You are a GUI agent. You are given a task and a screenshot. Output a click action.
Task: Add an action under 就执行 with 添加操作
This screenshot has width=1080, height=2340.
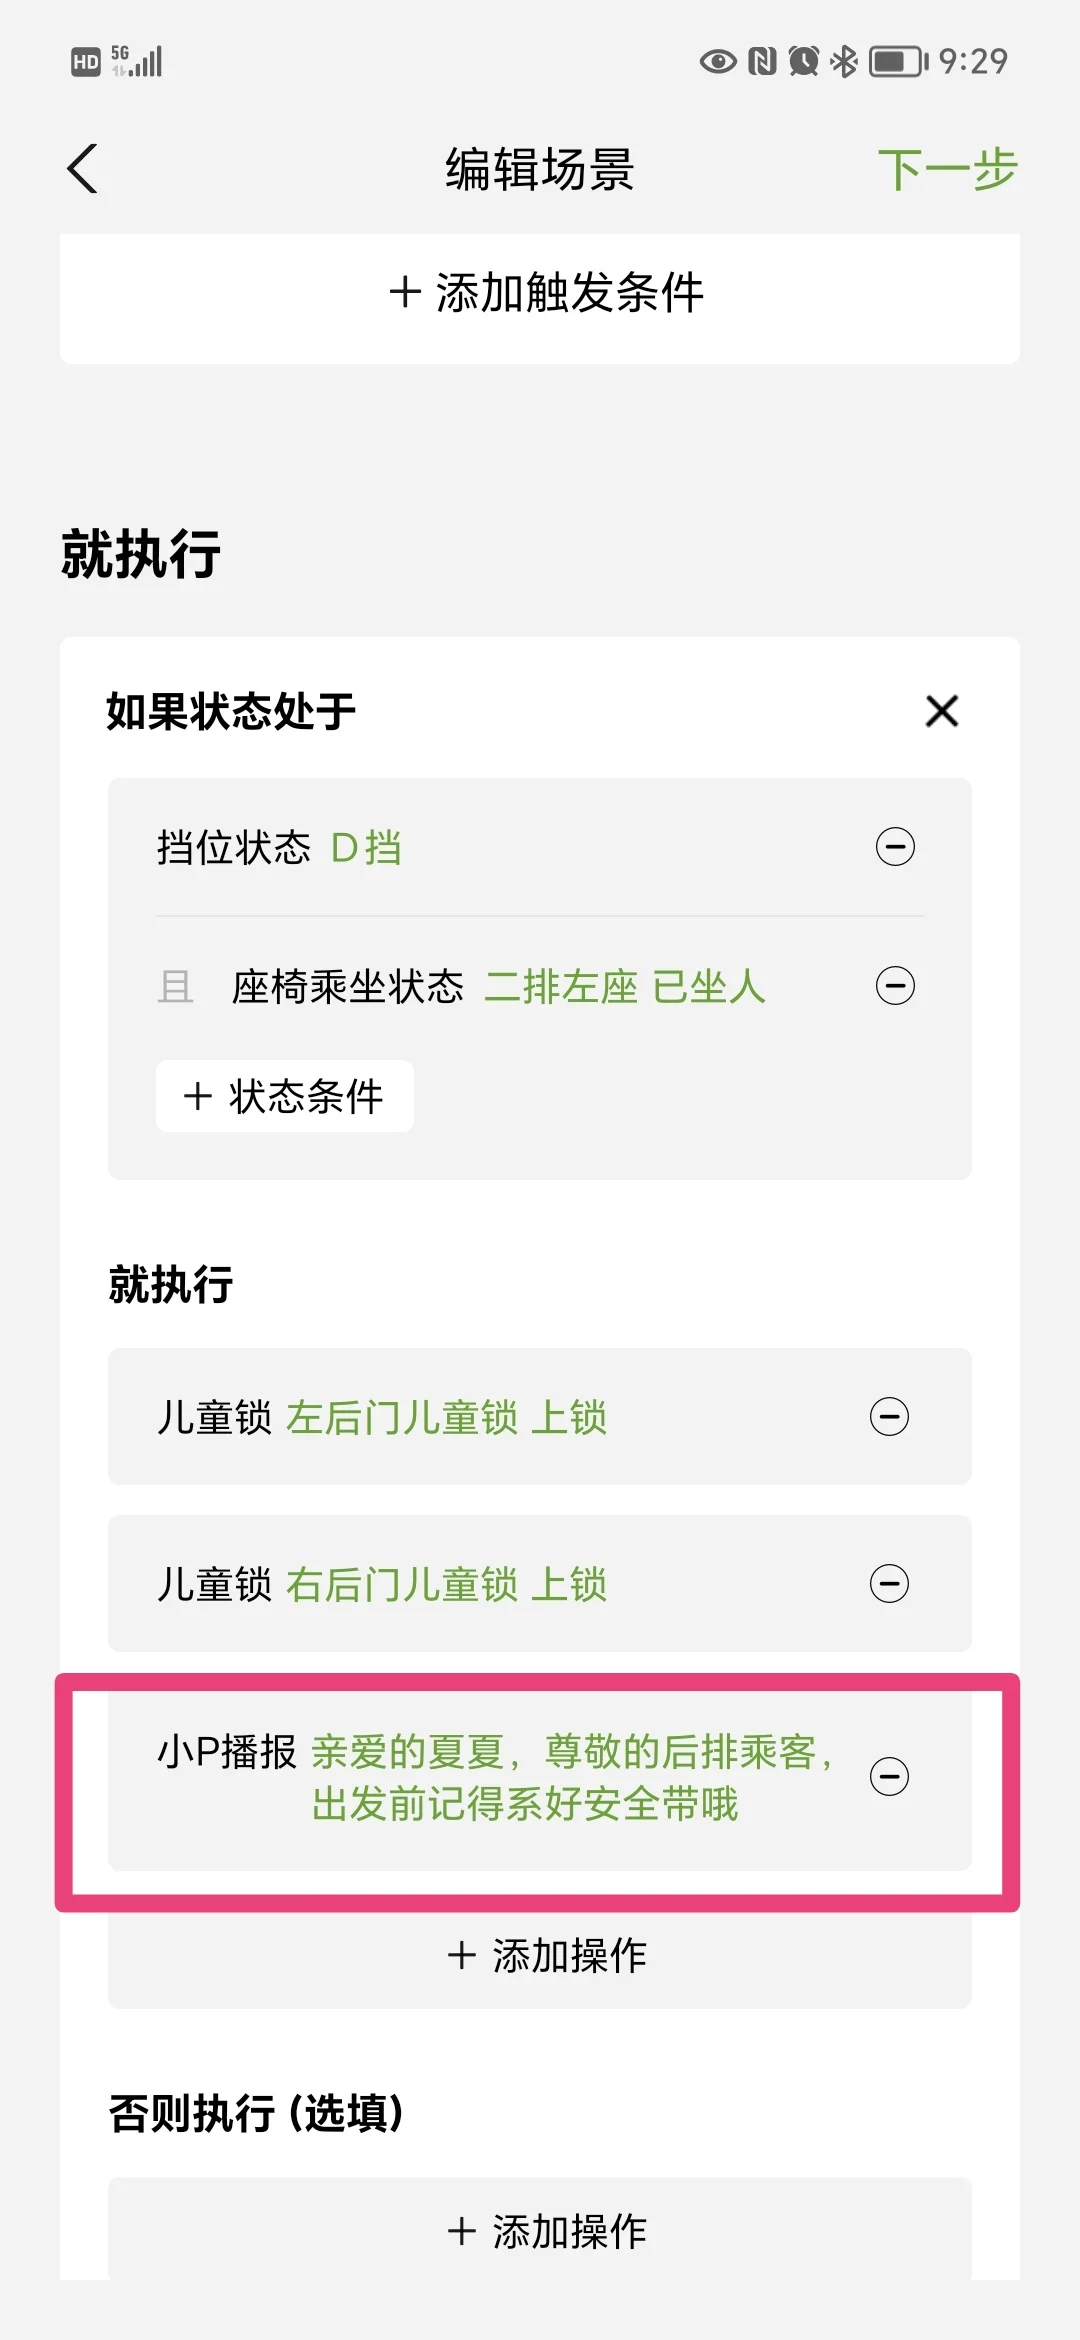pos(540,1956)
